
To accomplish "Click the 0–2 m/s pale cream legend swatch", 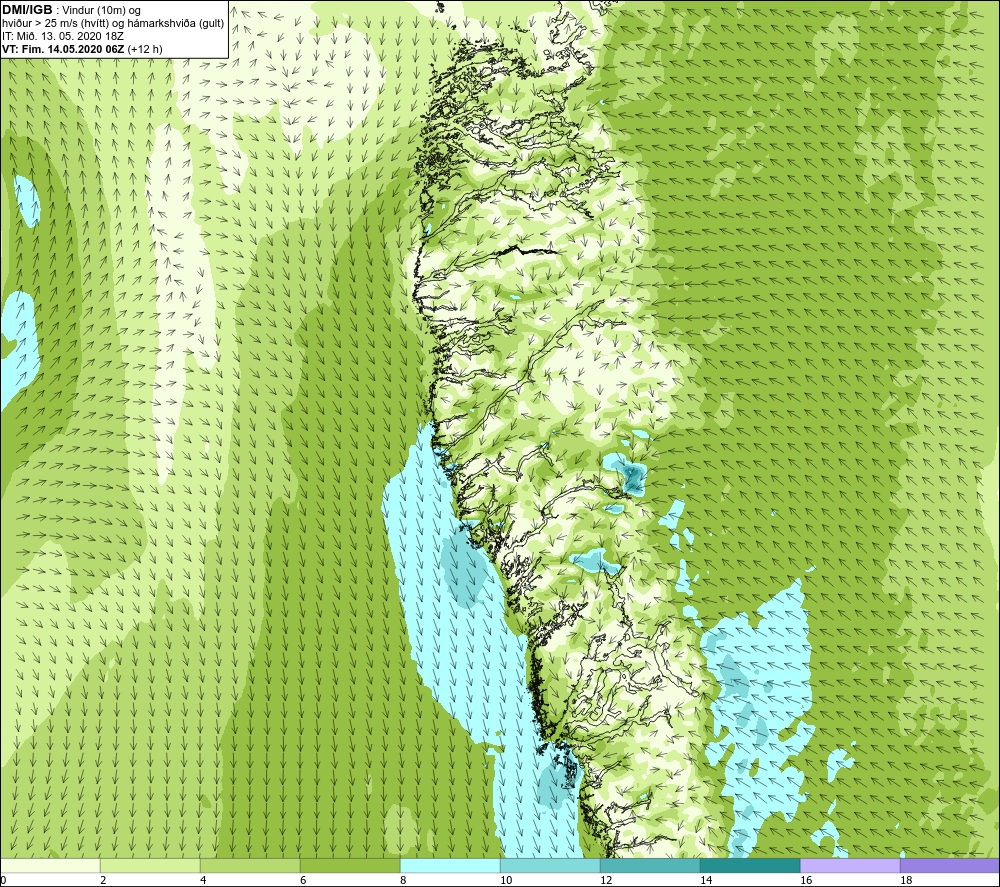I will [50, 865].
